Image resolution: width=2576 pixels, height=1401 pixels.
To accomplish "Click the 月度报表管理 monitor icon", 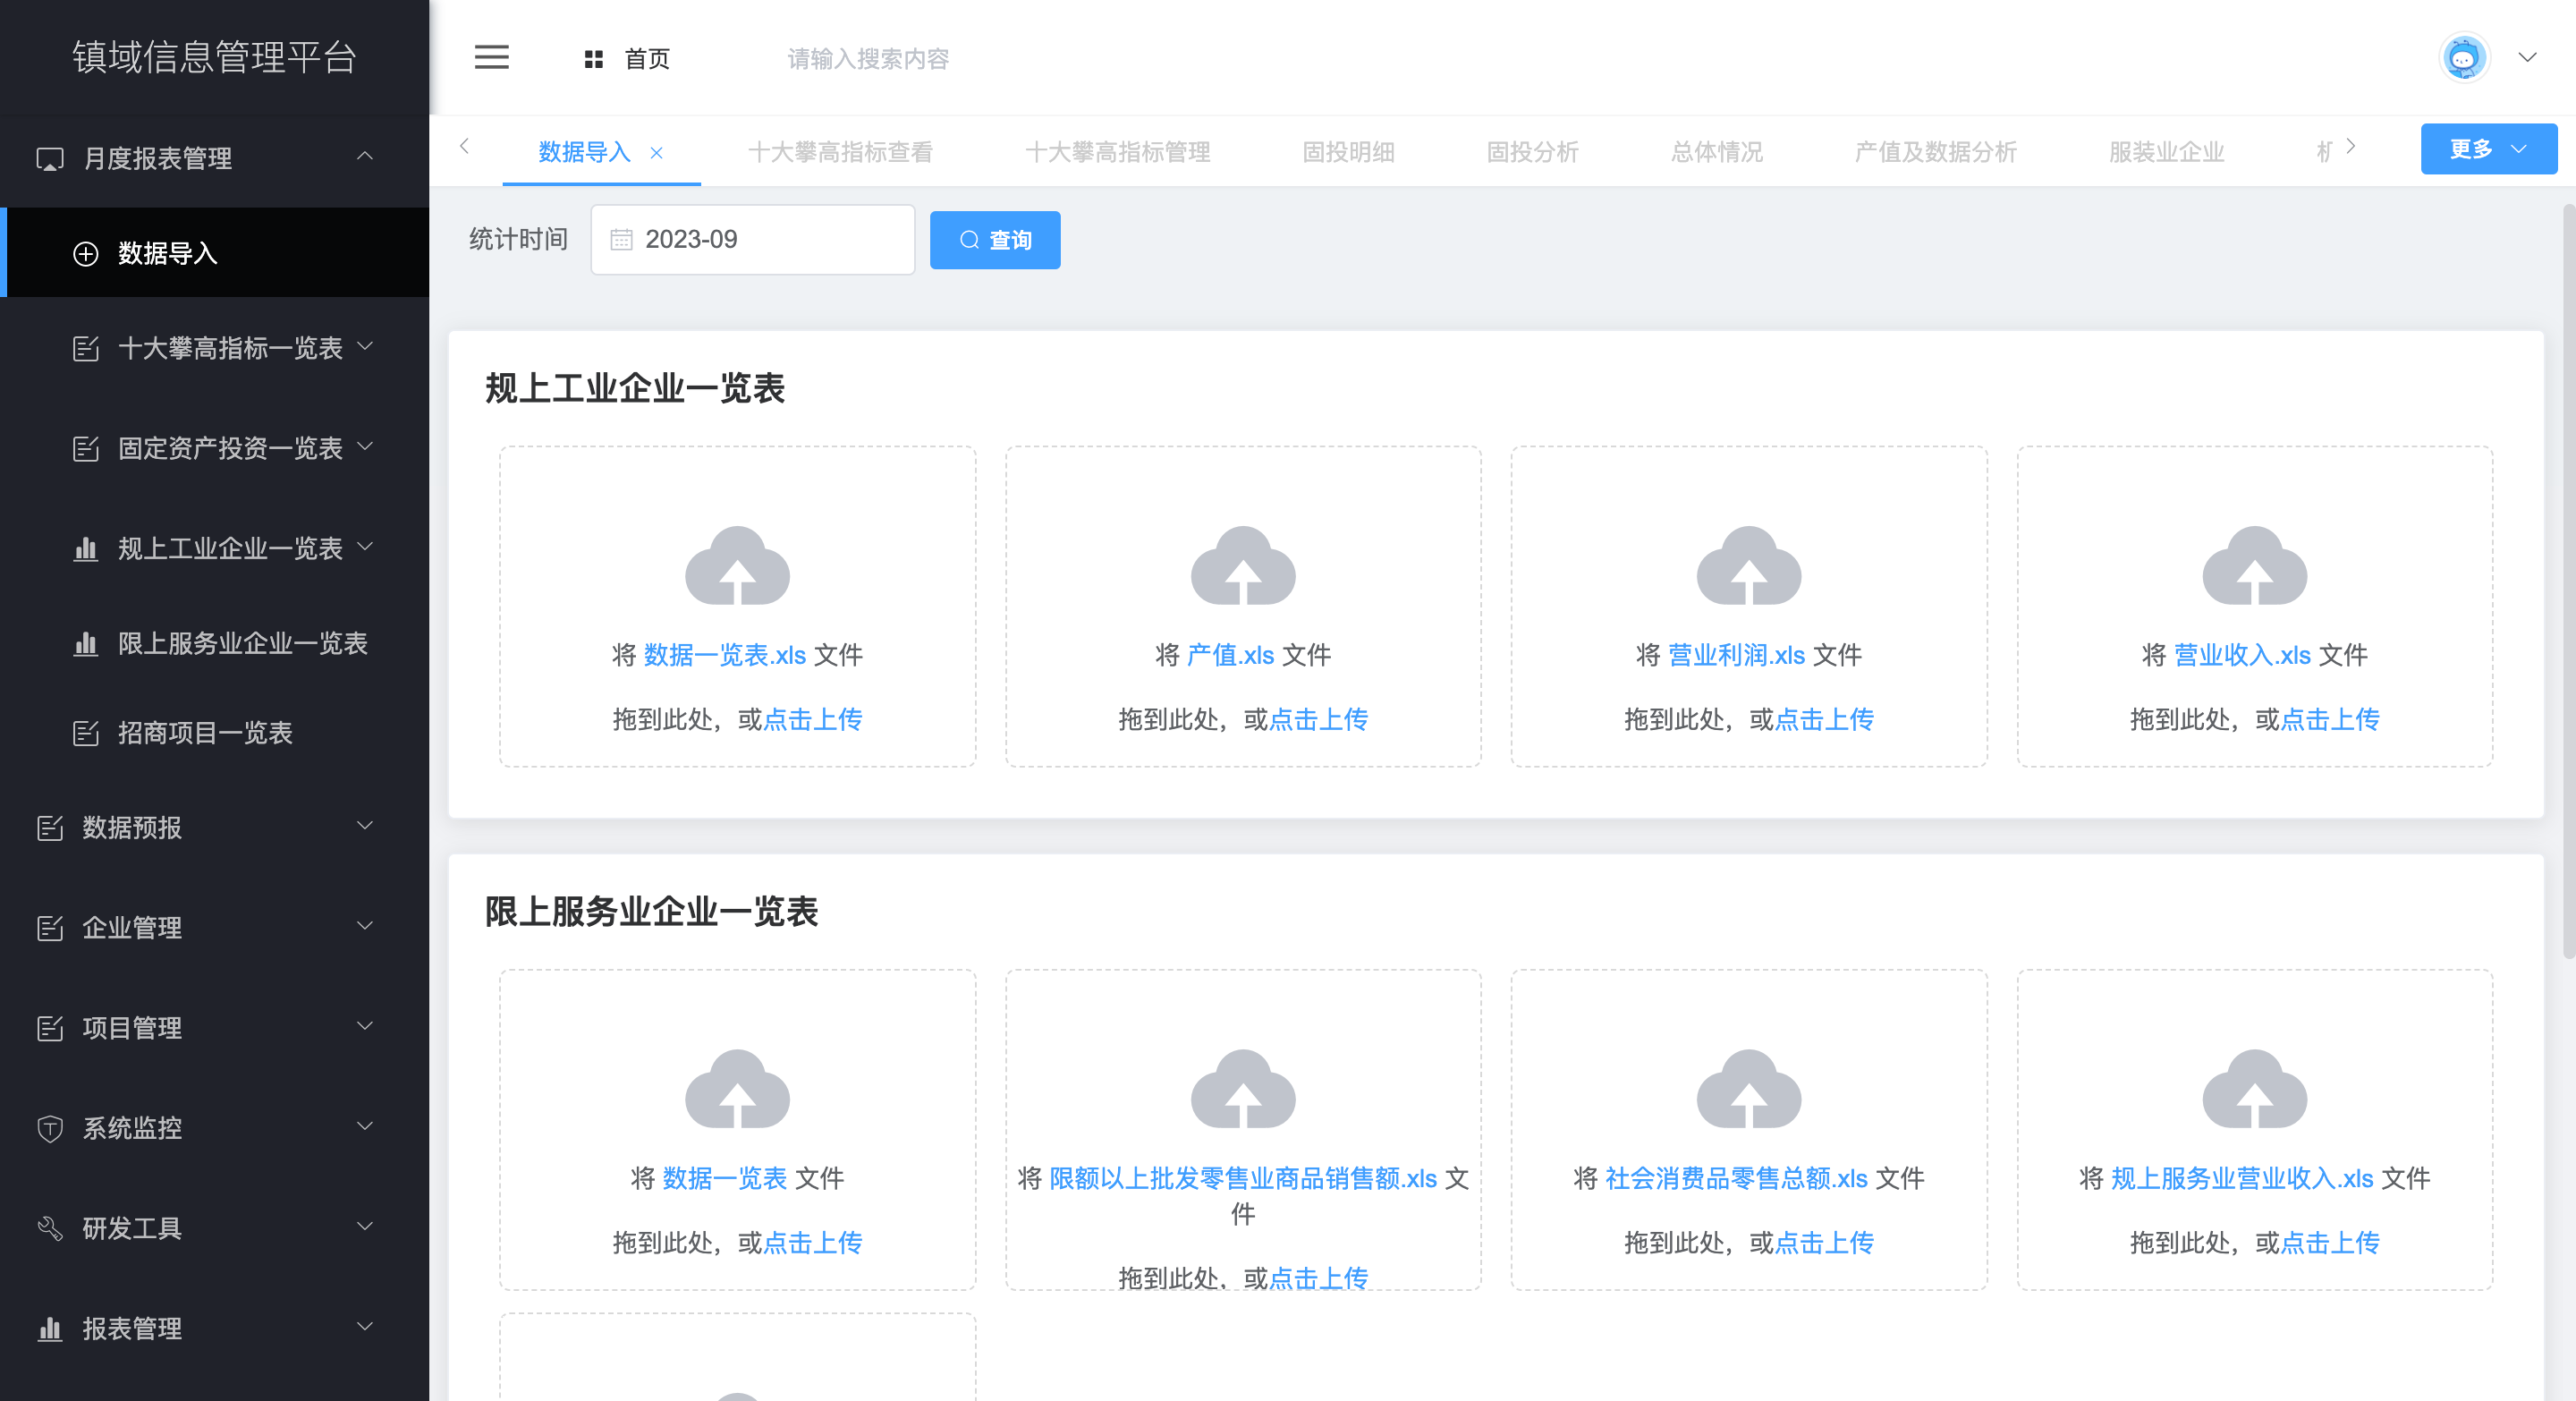I will coord(50,159).
